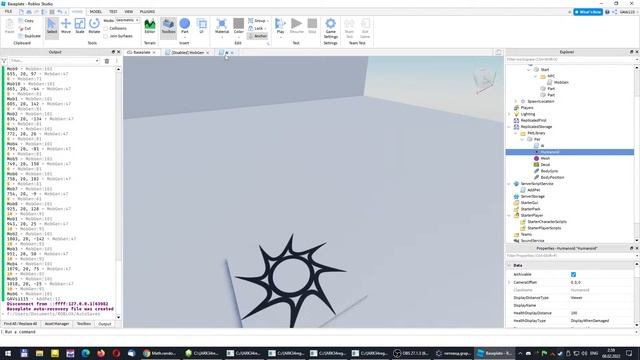
Task: Open Firefox from the taskbar
Action: pyautogui.click(x=101, y=353)
